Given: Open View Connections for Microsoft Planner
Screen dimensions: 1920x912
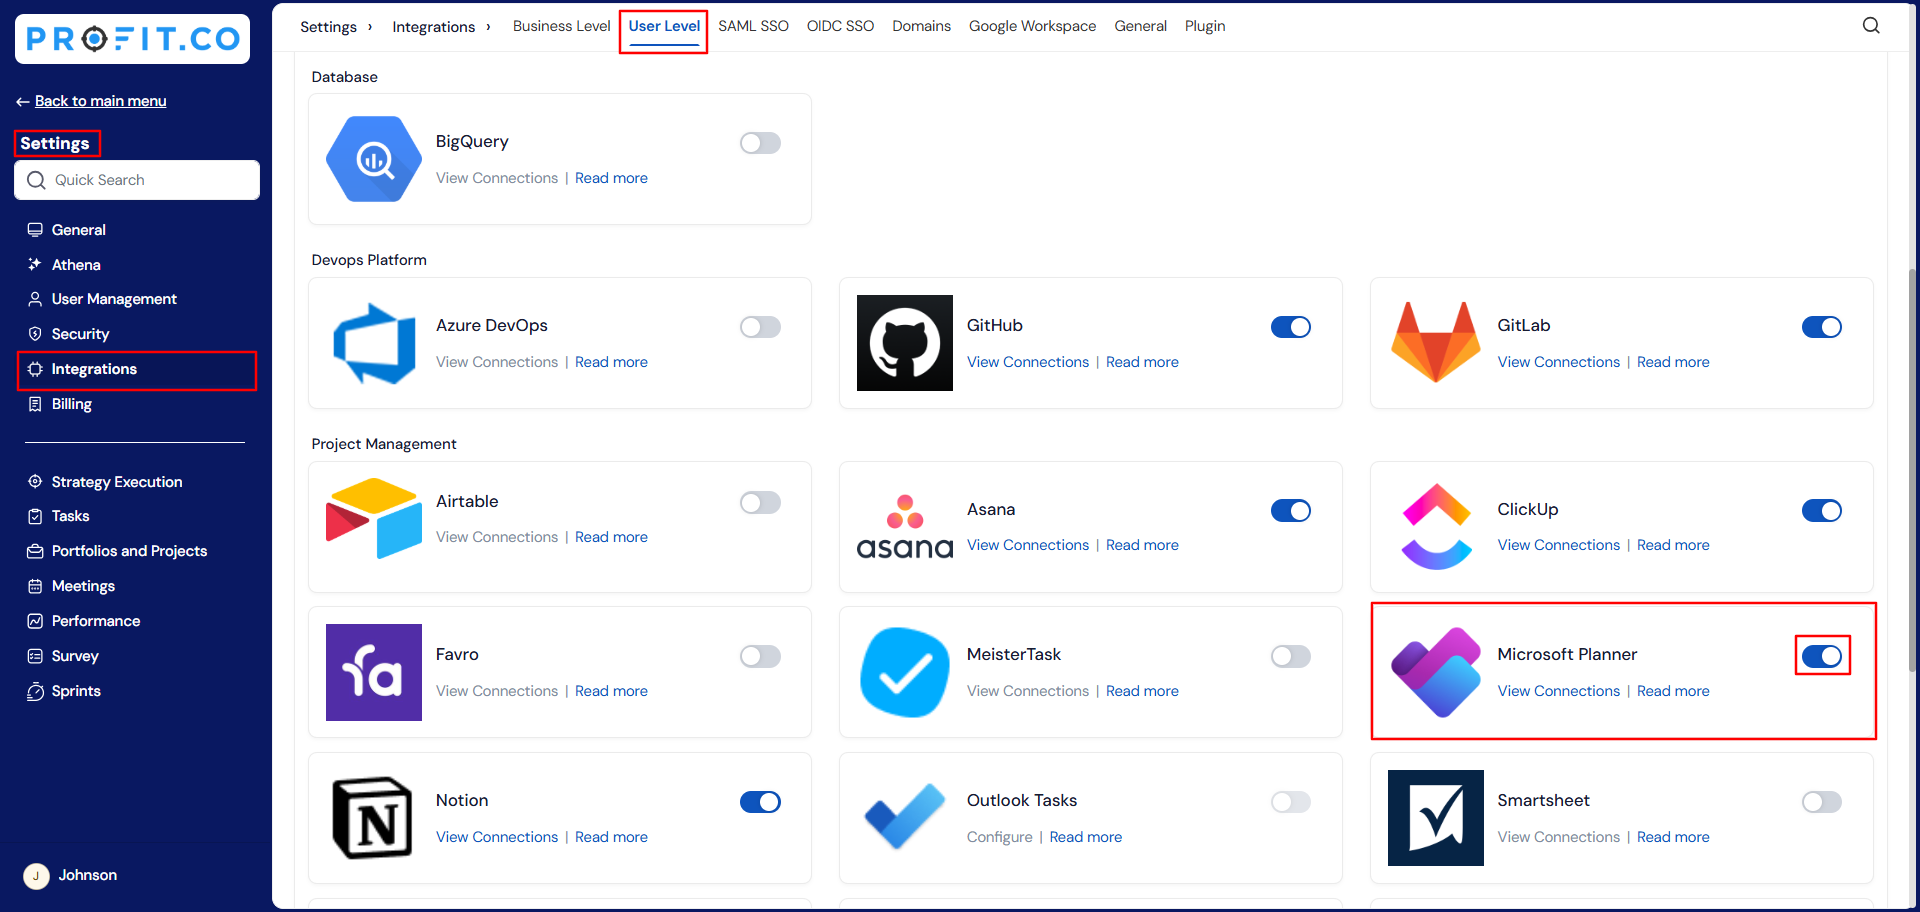Looking at the screenshot, I should click(1558, 691).
